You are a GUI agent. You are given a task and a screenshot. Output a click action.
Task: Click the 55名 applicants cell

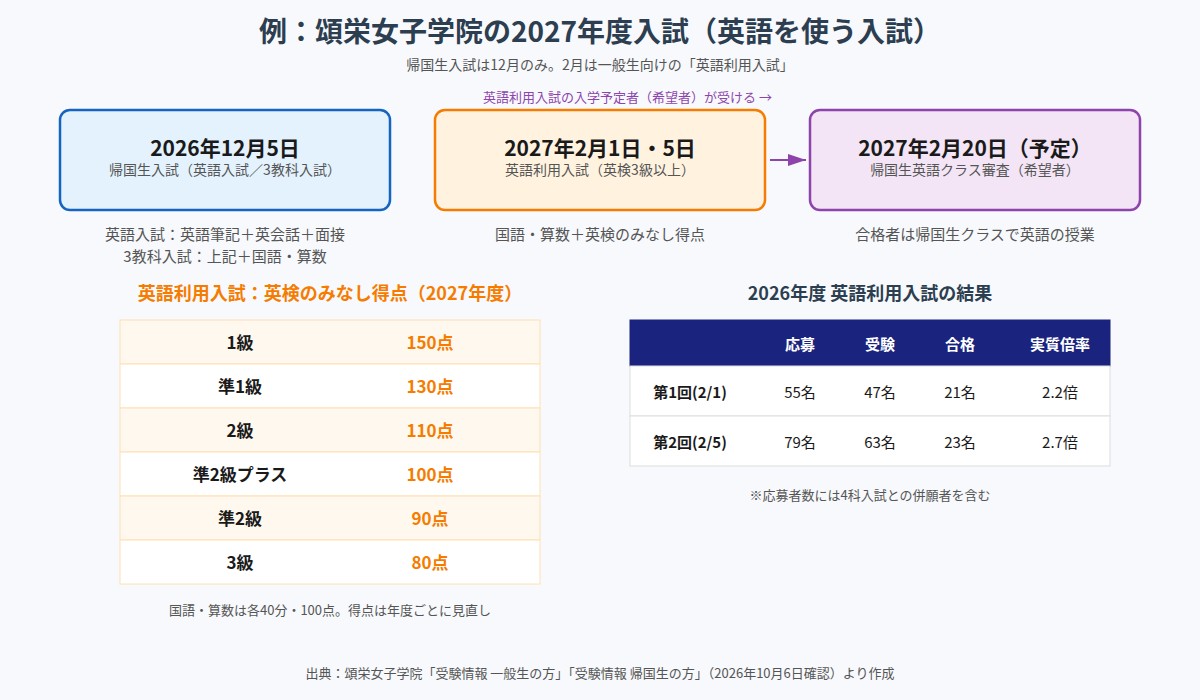(x=800, y=393)
